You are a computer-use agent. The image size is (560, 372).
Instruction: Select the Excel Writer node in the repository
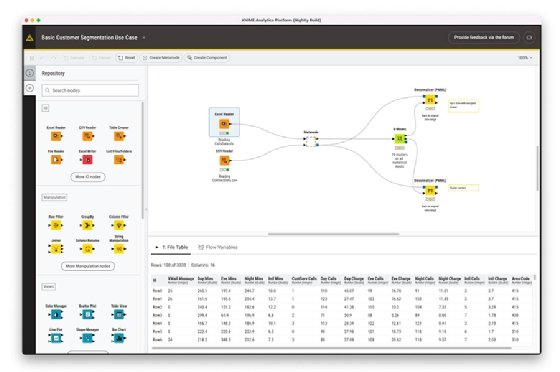click(x=88, y=160)
